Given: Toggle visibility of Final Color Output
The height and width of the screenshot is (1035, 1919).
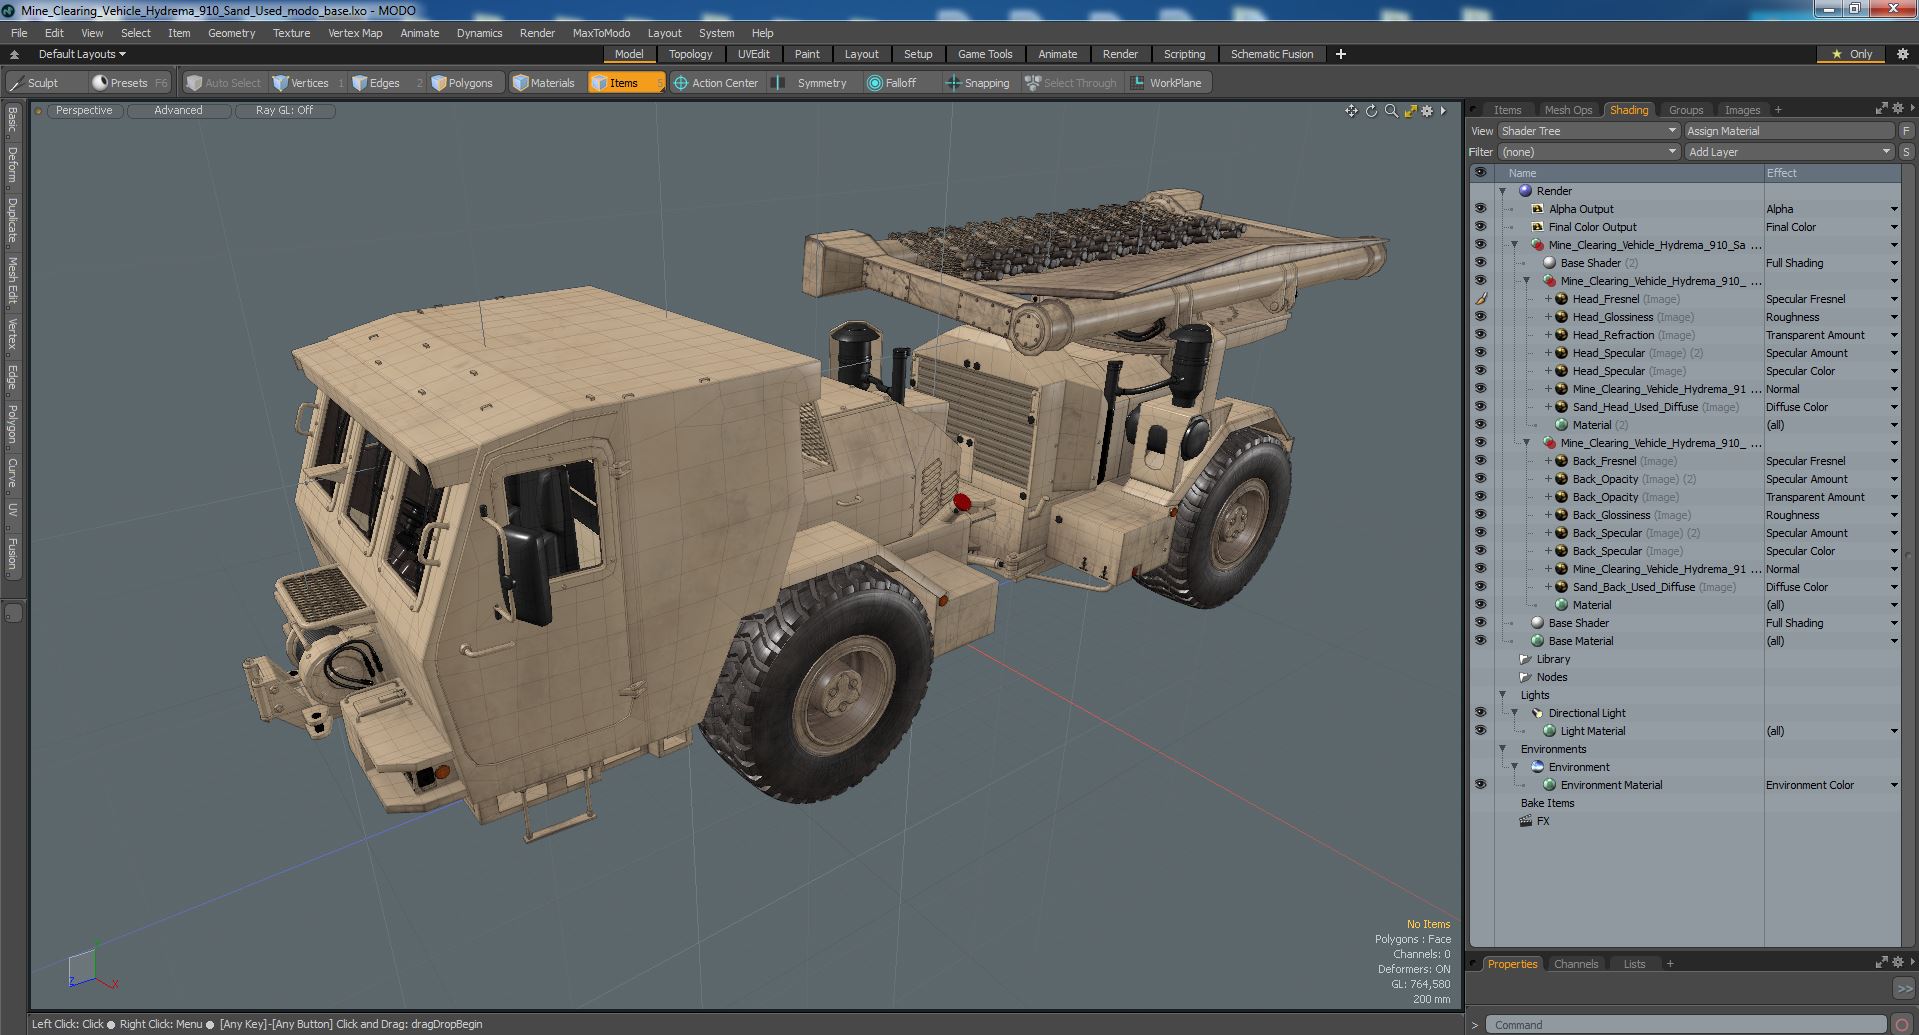Looking at the screenshot, I should coord(1480,227).
